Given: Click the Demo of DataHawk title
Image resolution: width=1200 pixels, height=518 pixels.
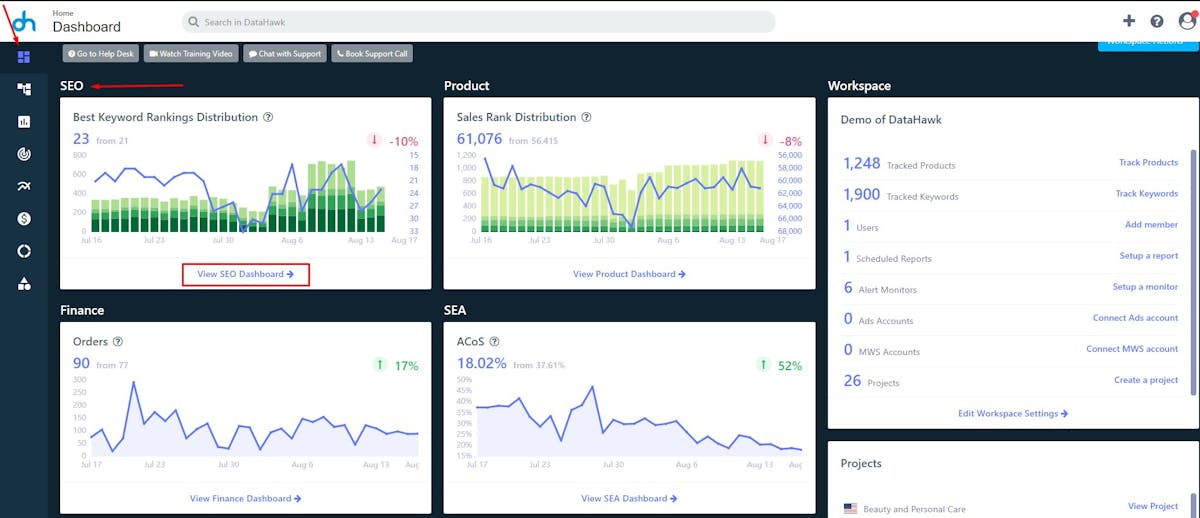Looking at the screenshot, I should coord(891,120).
